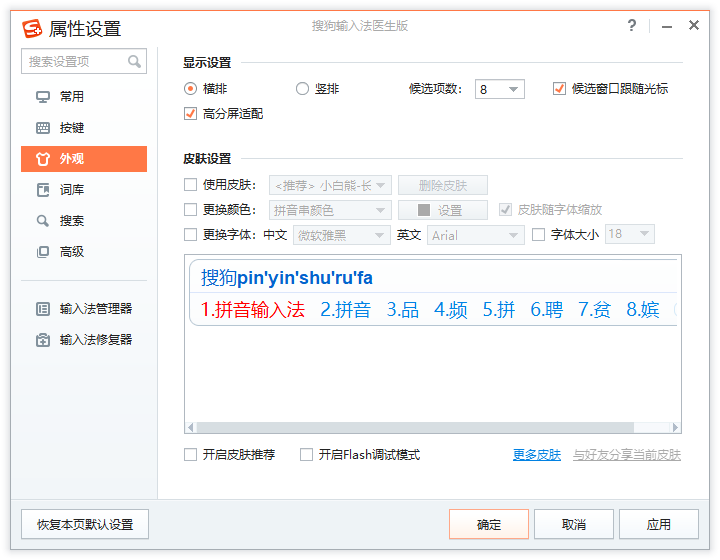Screen dimensions: 720x560
Task: Select the 竖排 vertical layout radio button
Action: tap(302, 89)
